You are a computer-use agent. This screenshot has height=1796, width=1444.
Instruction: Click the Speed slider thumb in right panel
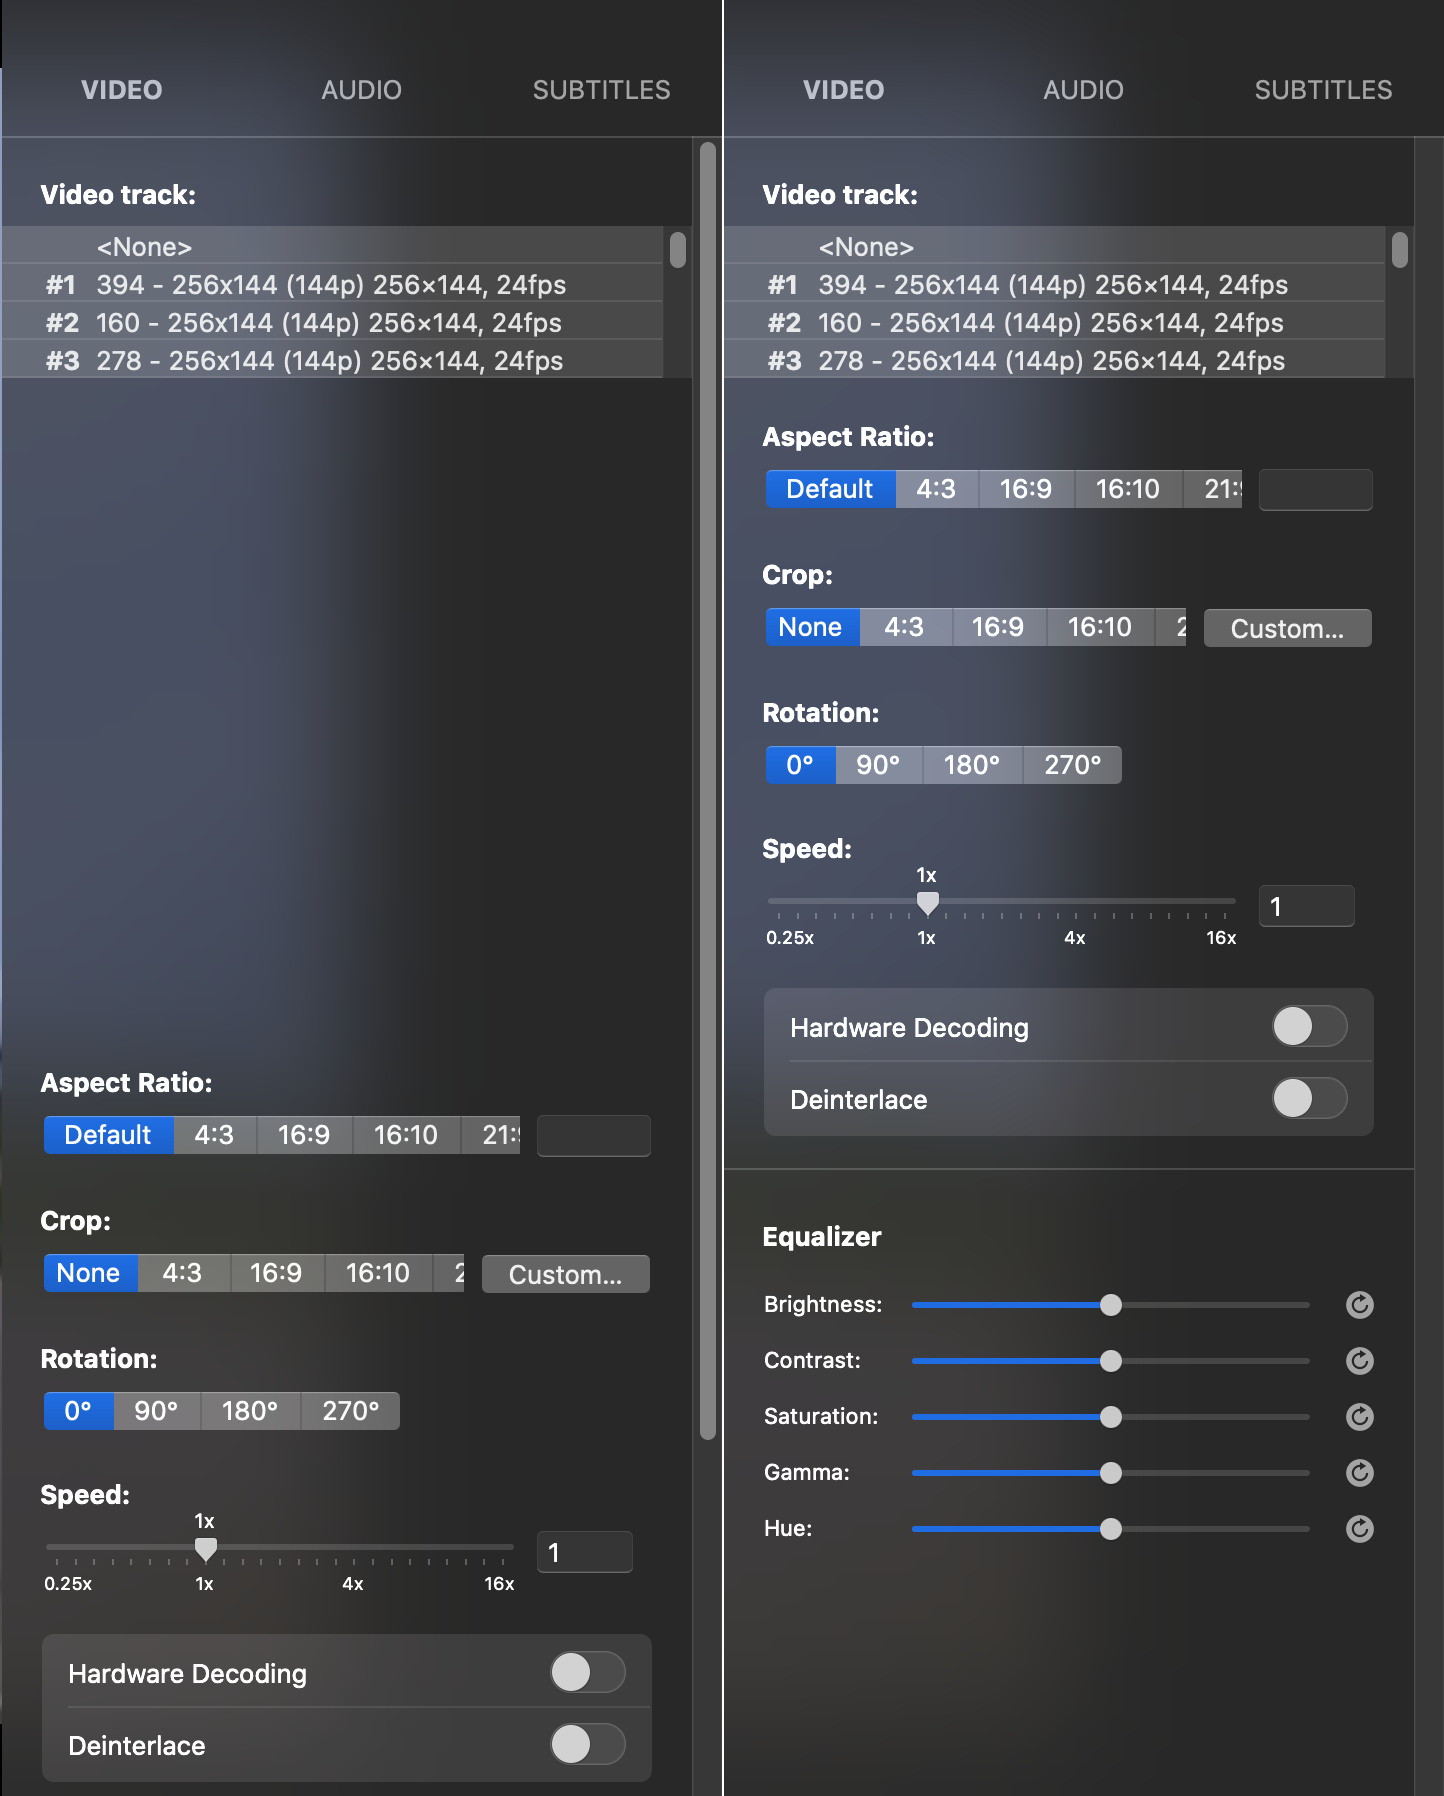(928, 903)
